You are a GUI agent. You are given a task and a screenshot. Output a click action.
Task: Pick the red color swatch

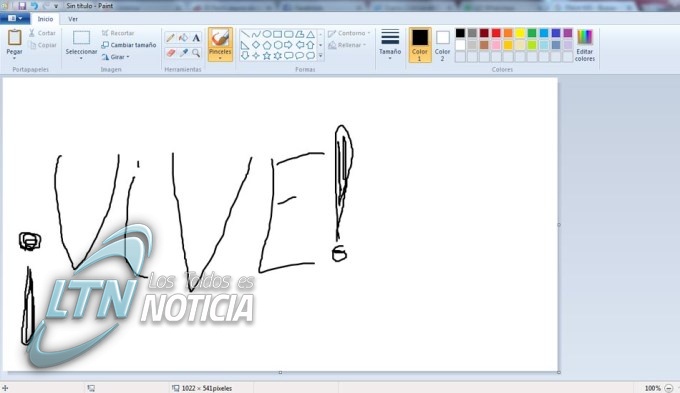[496, 33]
